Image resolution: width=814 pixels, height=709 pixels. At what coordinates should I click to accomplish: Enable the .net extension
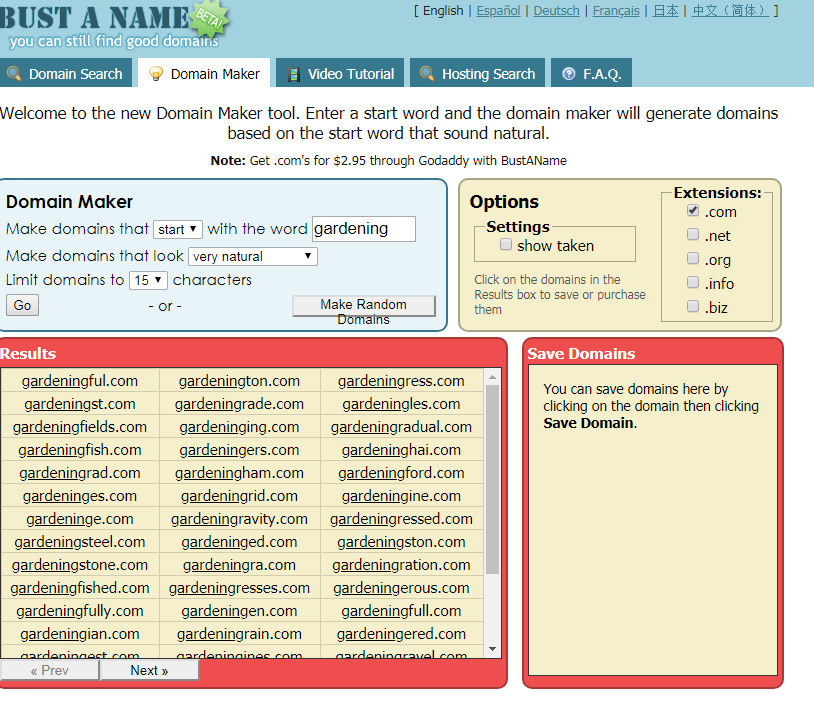[x=693, y=235]
